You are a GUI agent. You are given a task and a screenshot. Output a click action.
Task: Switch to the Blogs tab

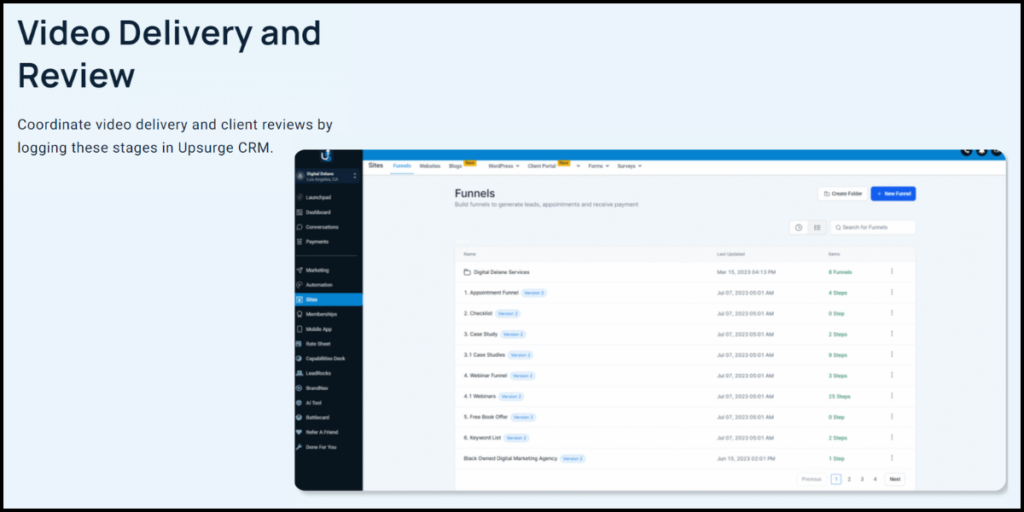pos(456,166)
